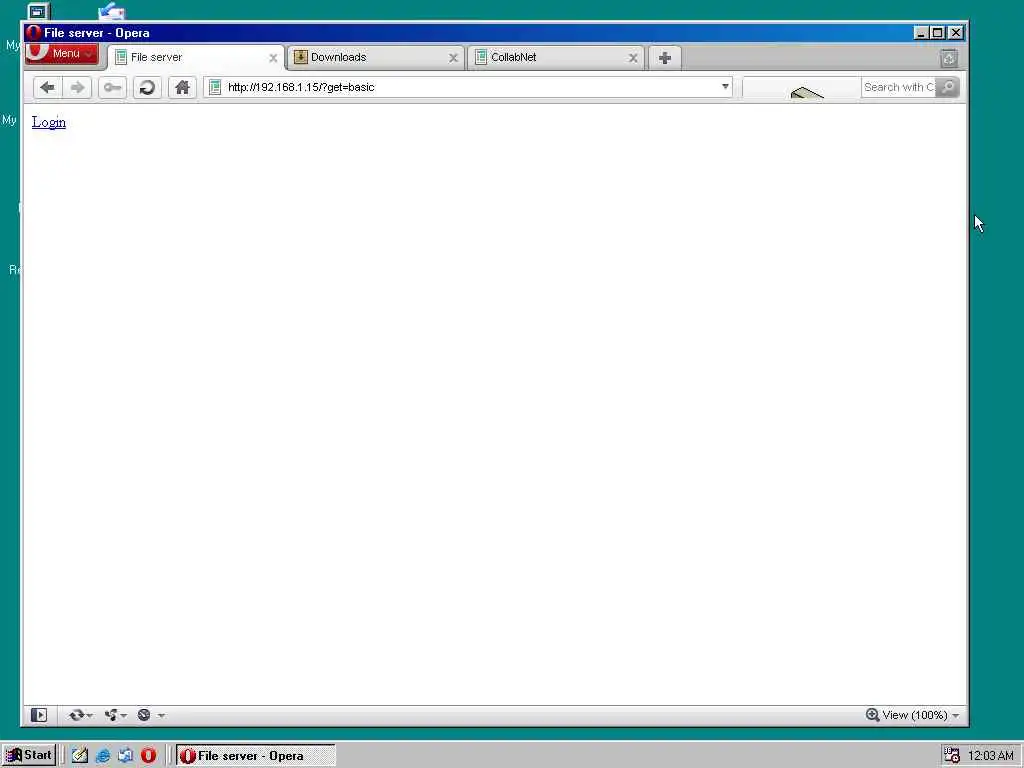Viewport: 1024px width, 768px height.
Task: Follow the Login link
Action: click(49, 122)
